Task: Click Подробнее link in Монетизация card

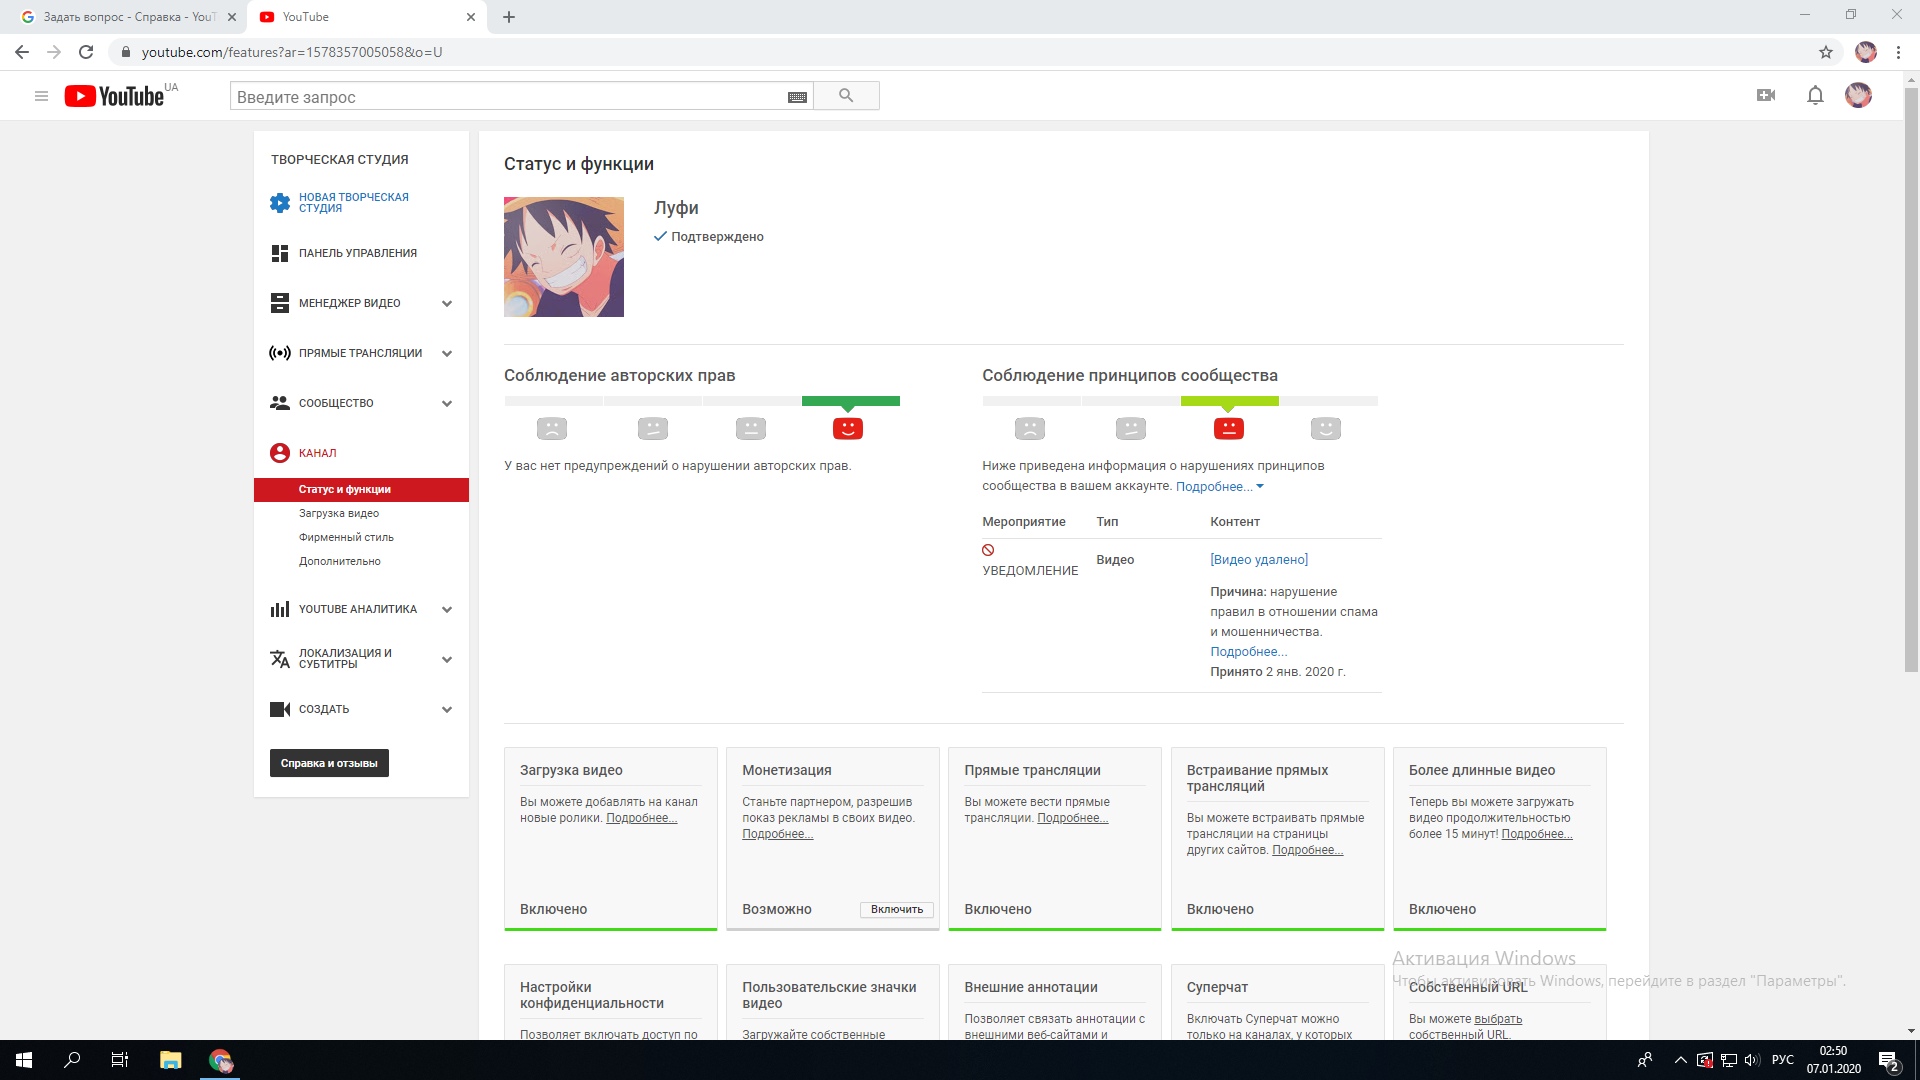Action: tap(777, 834)
